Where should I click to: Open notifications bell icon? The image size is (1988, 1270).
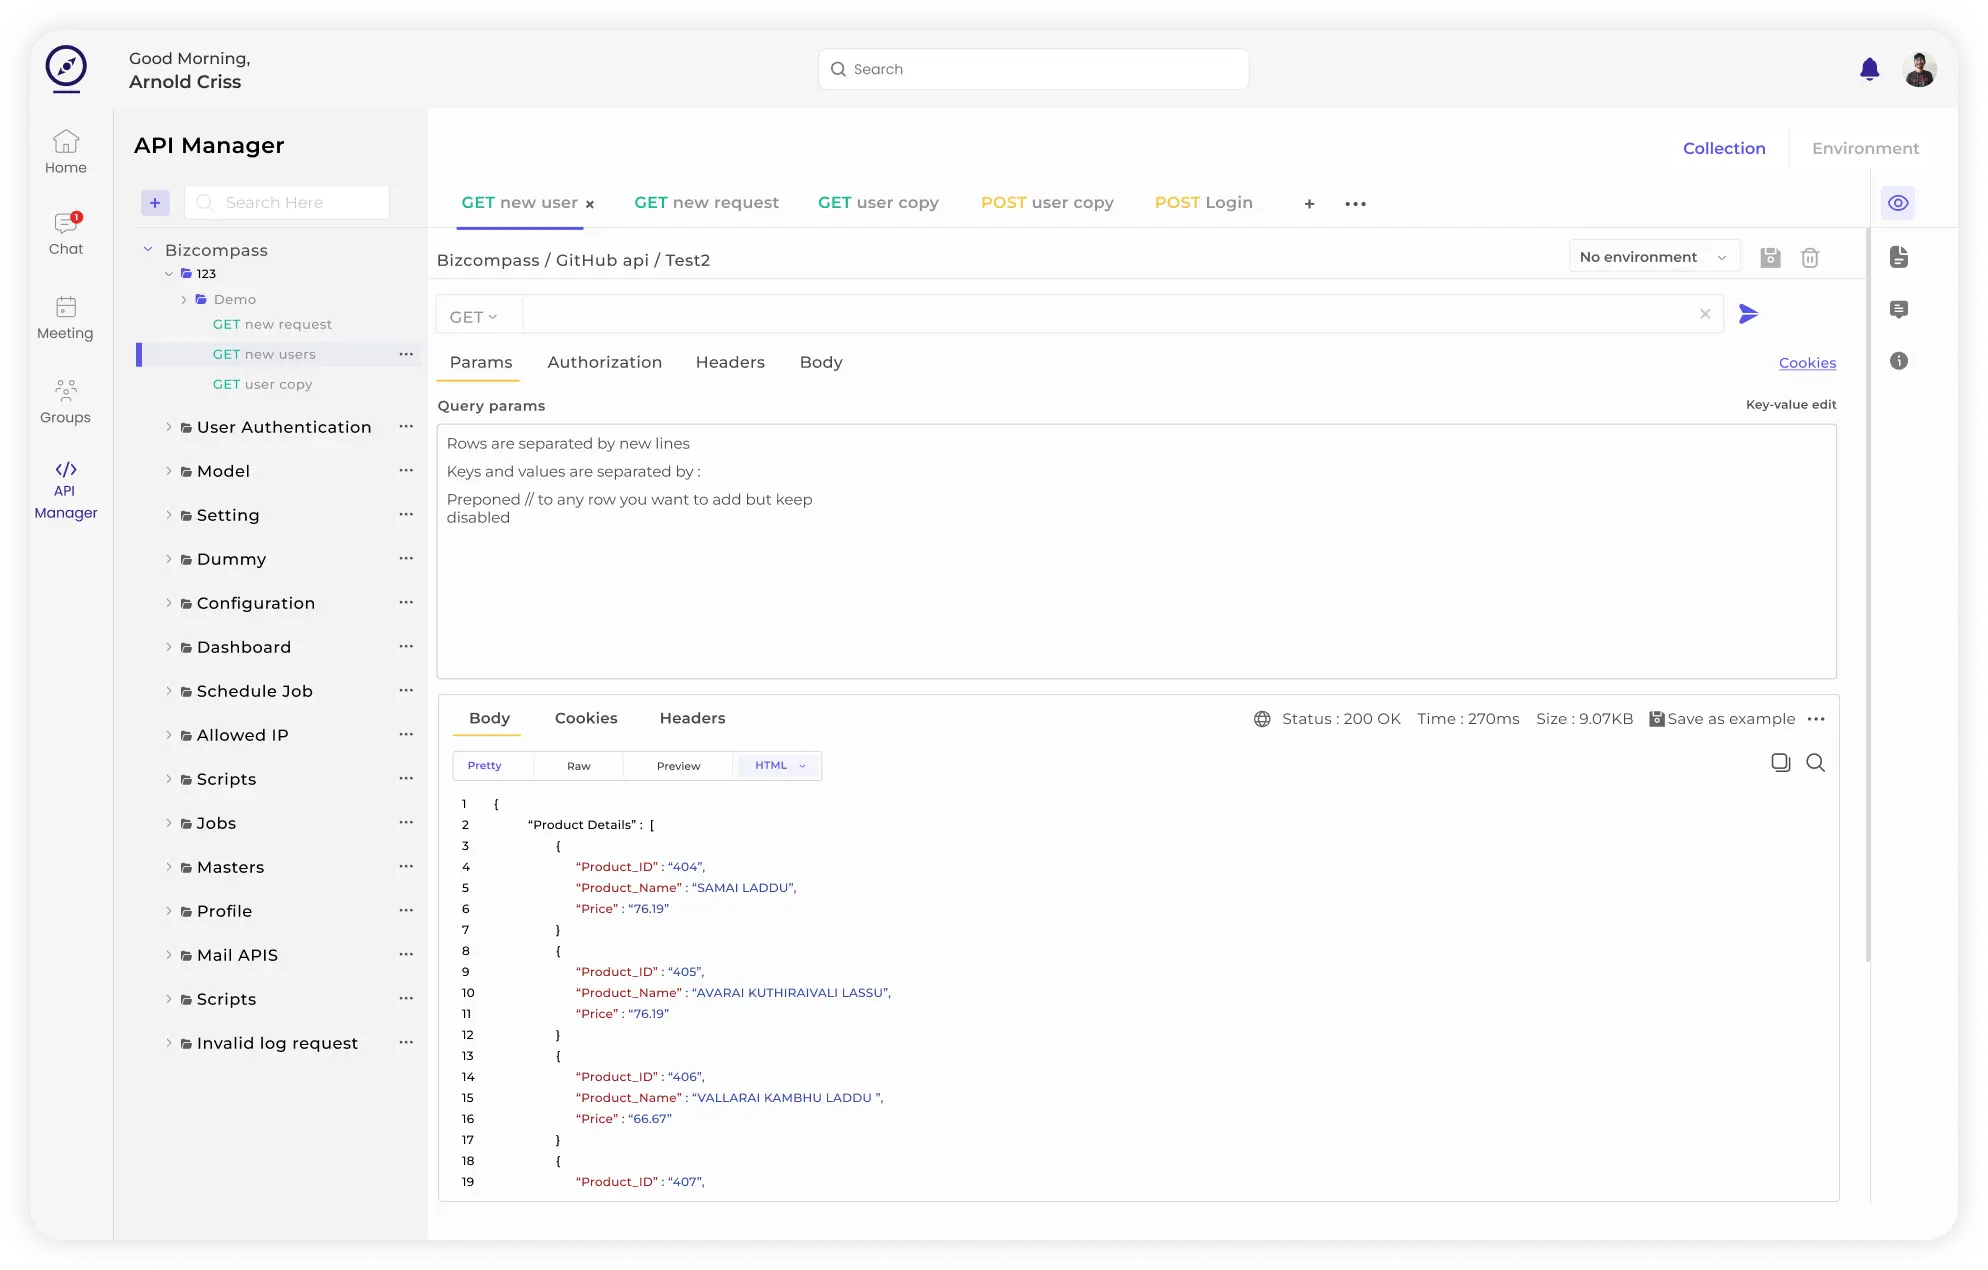pyautogui.click(x=1869, y=69)
